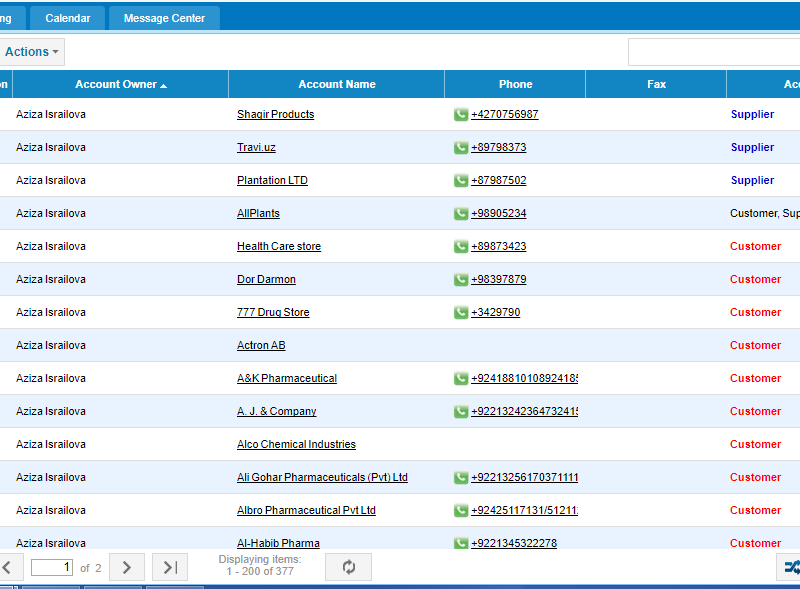800x589 pixels.
Task: Open Actron AB account link
Action: [261, 346]
